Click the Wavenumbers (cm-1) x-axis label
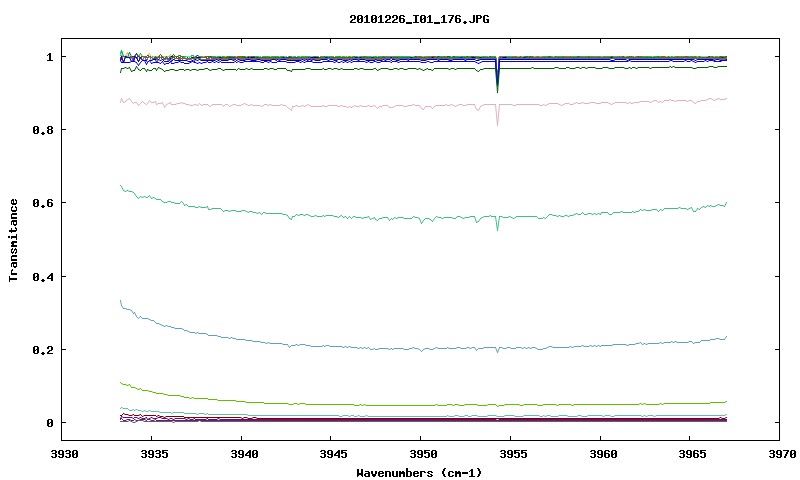The height and width of the screenshot is (480, 800). pyautogui.click(x=419, y=473)
